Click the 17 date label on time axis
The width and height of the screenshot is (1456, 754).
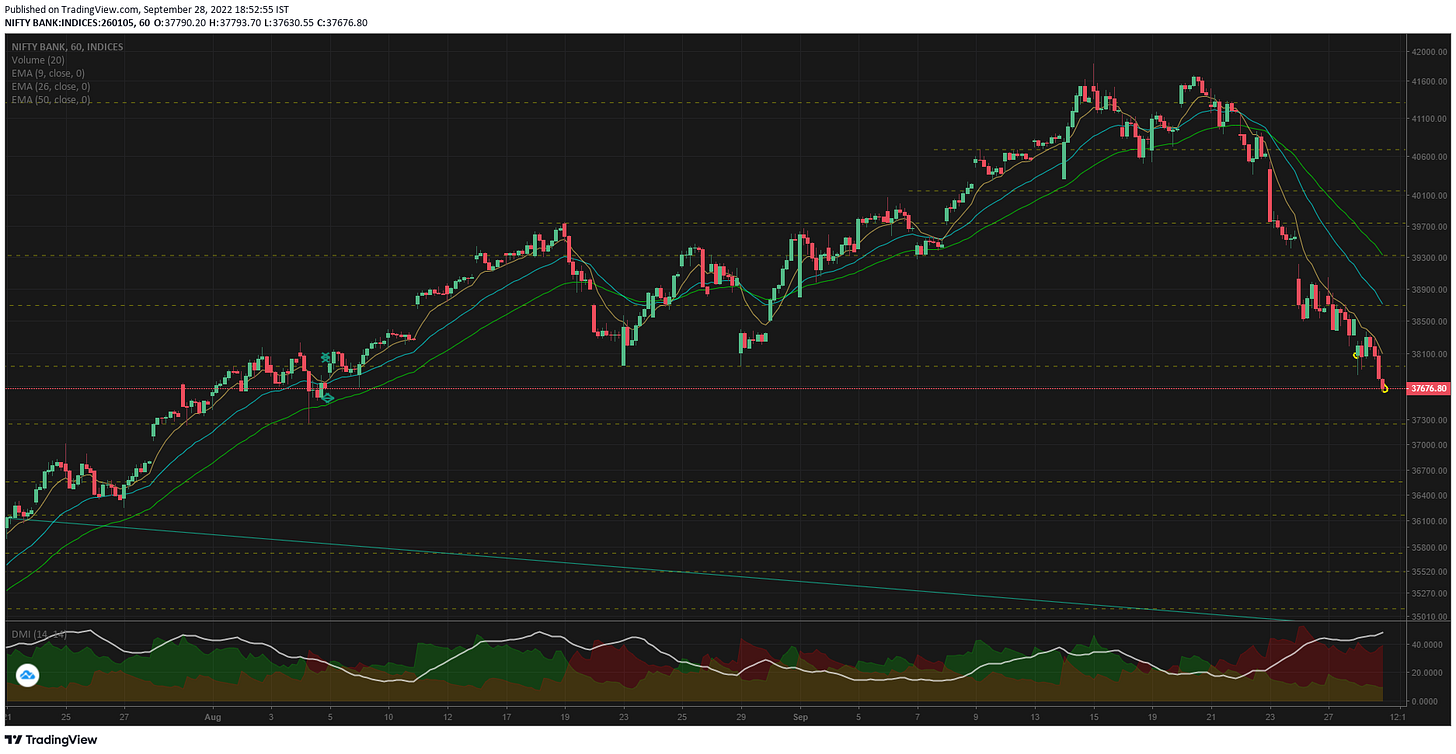tap(506, 717)
